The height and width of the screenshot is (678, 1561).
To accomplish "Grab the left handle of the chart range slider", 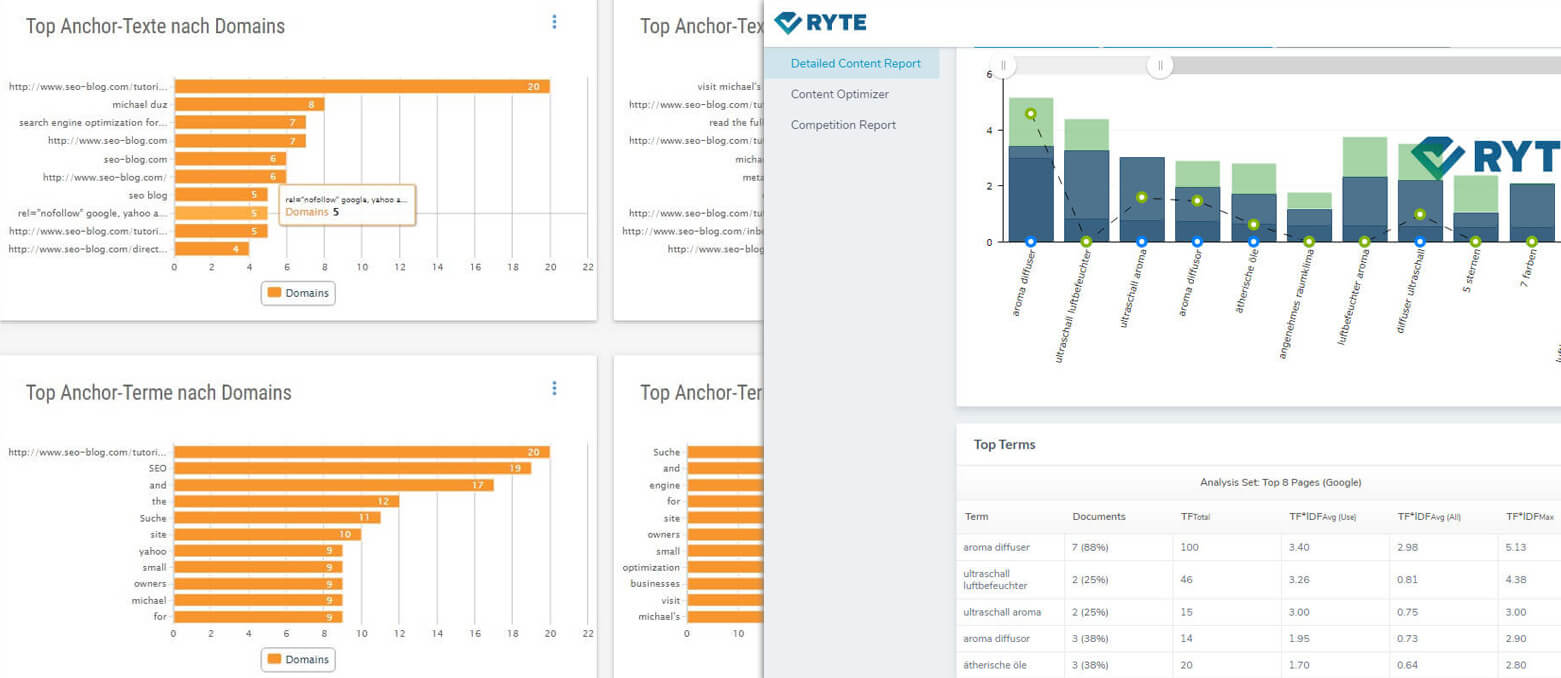I will [x=1003, y=66].
